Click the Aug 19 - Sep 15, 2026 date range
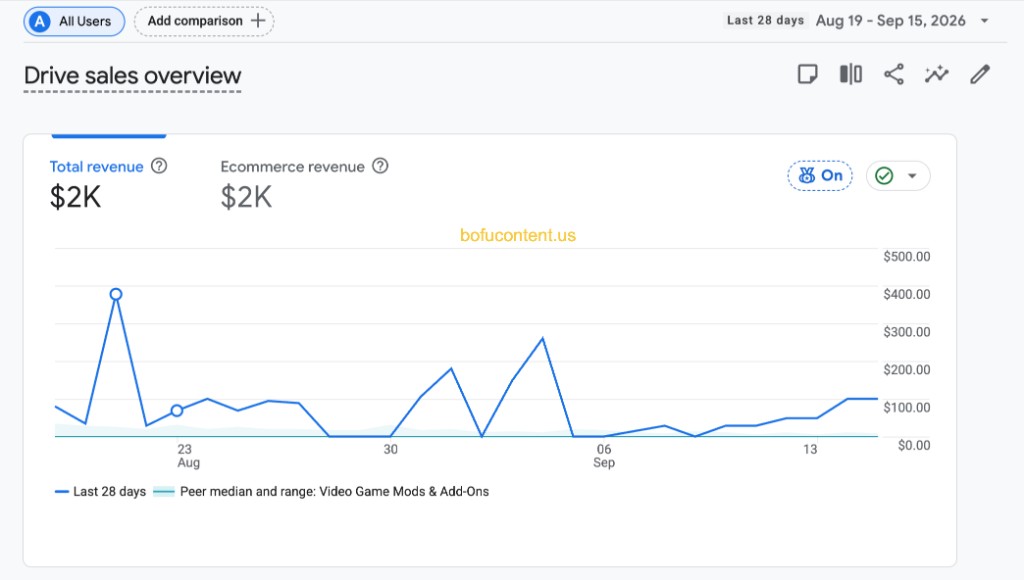Viewport: 1024px width, 580px height. click(x=890, y=21)
